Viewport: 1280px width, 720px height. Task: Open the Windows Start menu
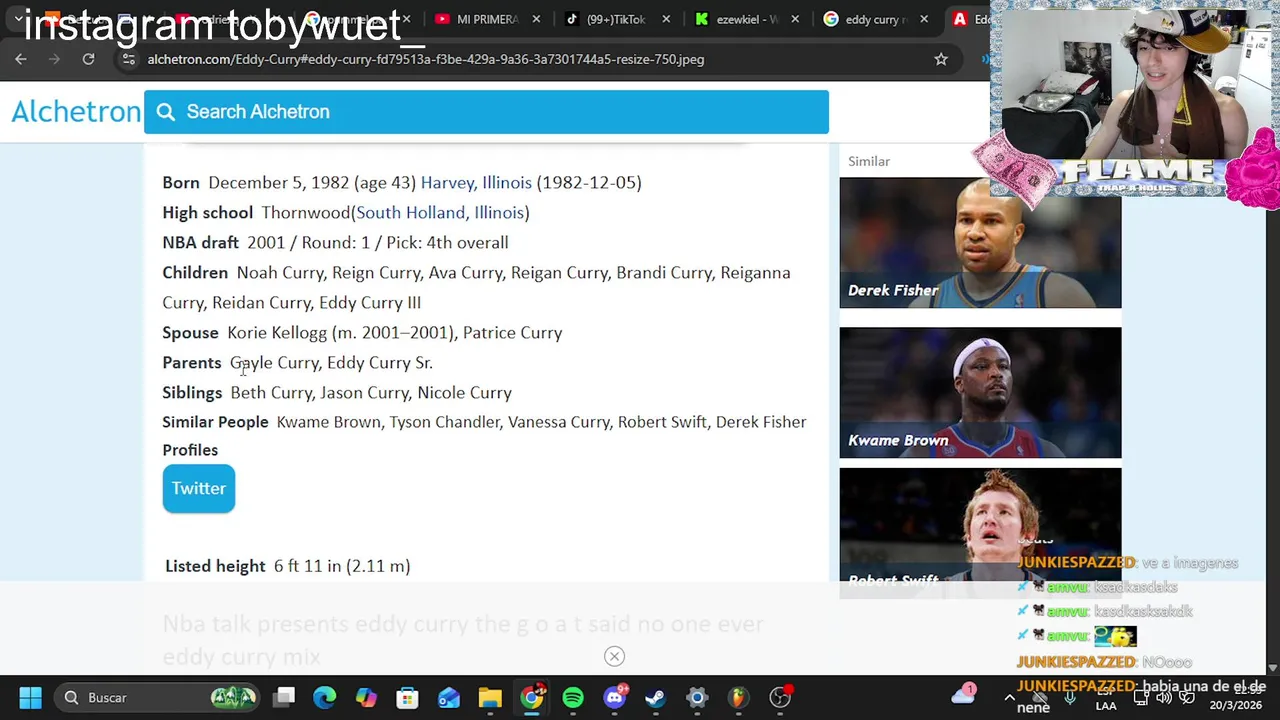coord(30,697)
